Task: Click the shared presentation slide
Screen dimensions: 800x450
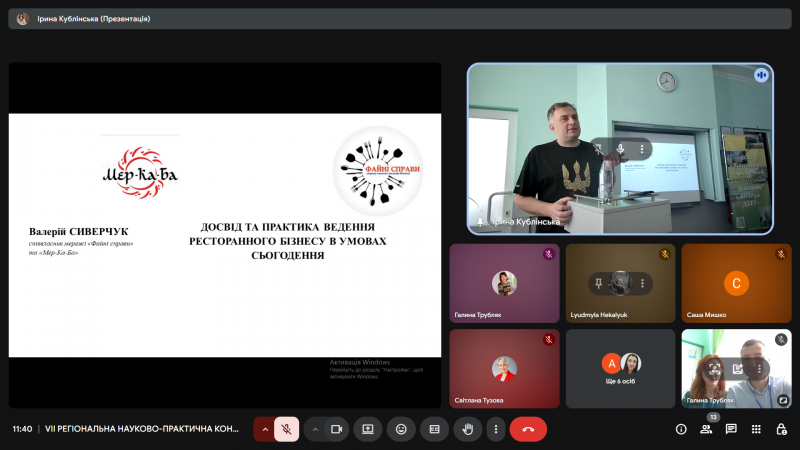Action: click(225, 235)
